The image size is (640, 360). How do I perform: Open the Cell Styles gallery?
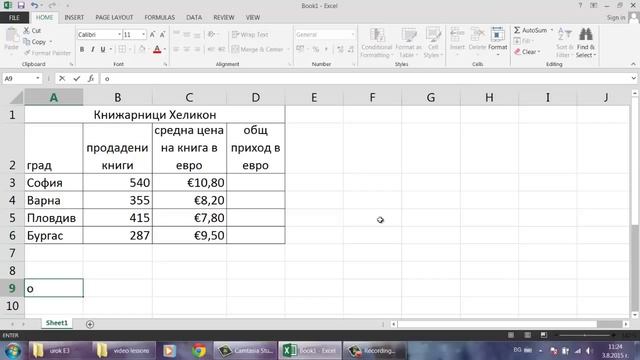tap(433, 43)
